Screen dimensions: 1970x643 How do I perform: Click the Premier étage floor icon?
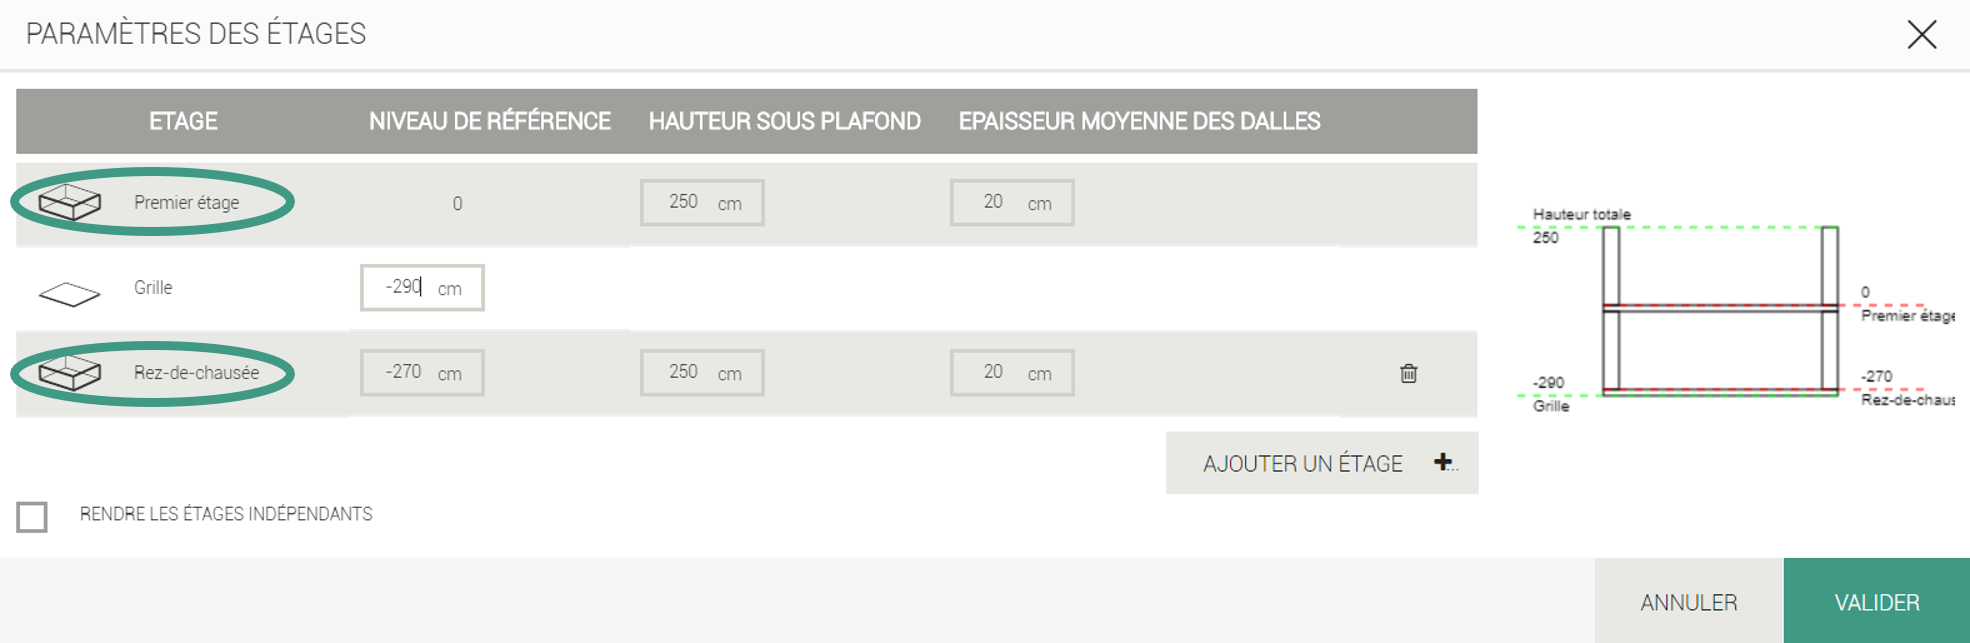tap(70, 202)
